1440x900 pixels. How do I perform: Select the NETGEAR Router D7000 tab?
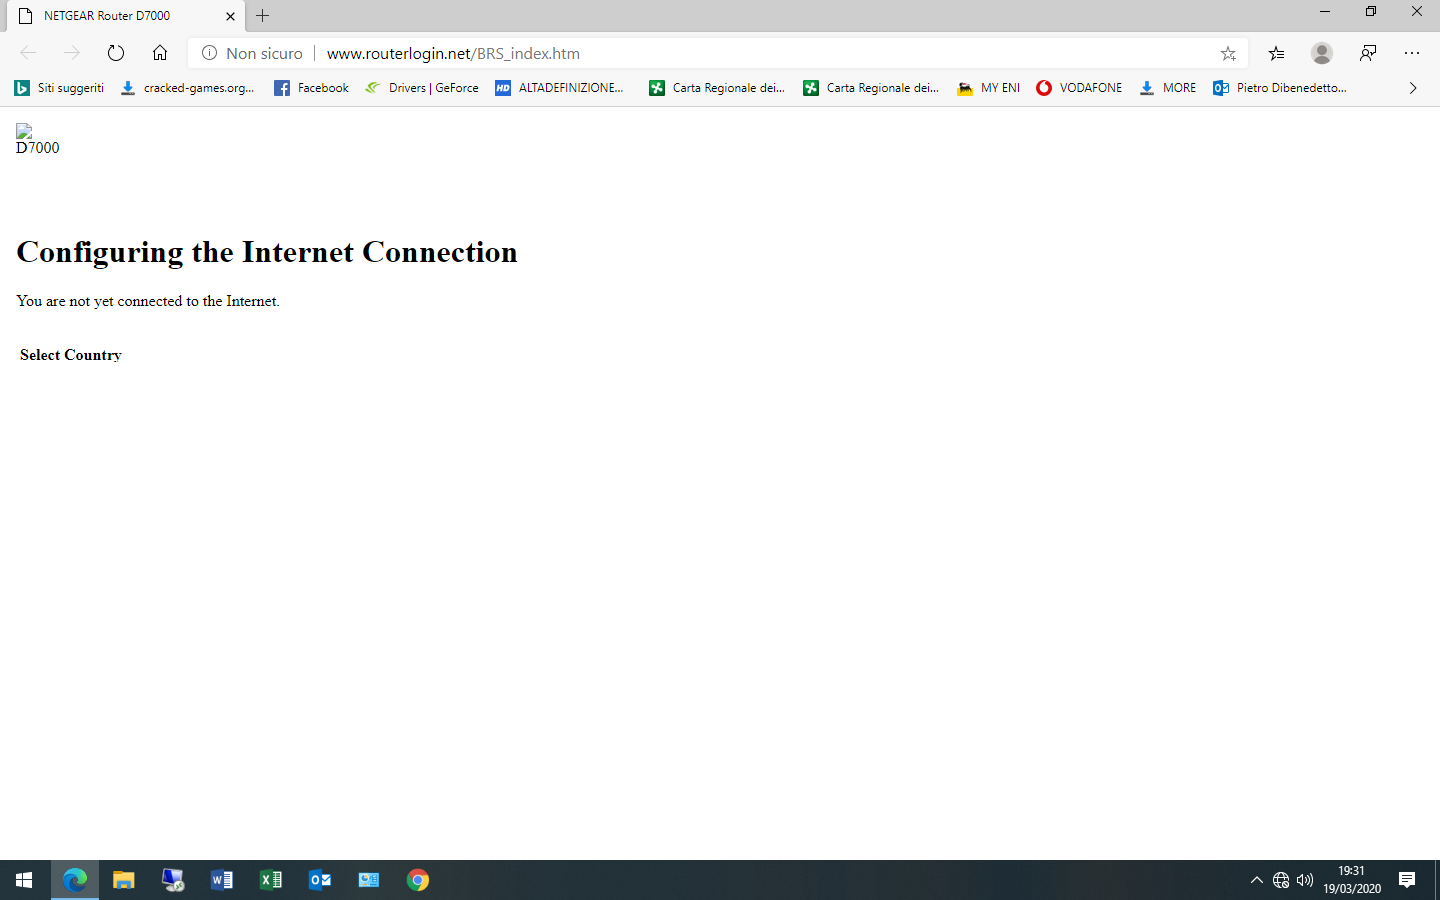125,16
